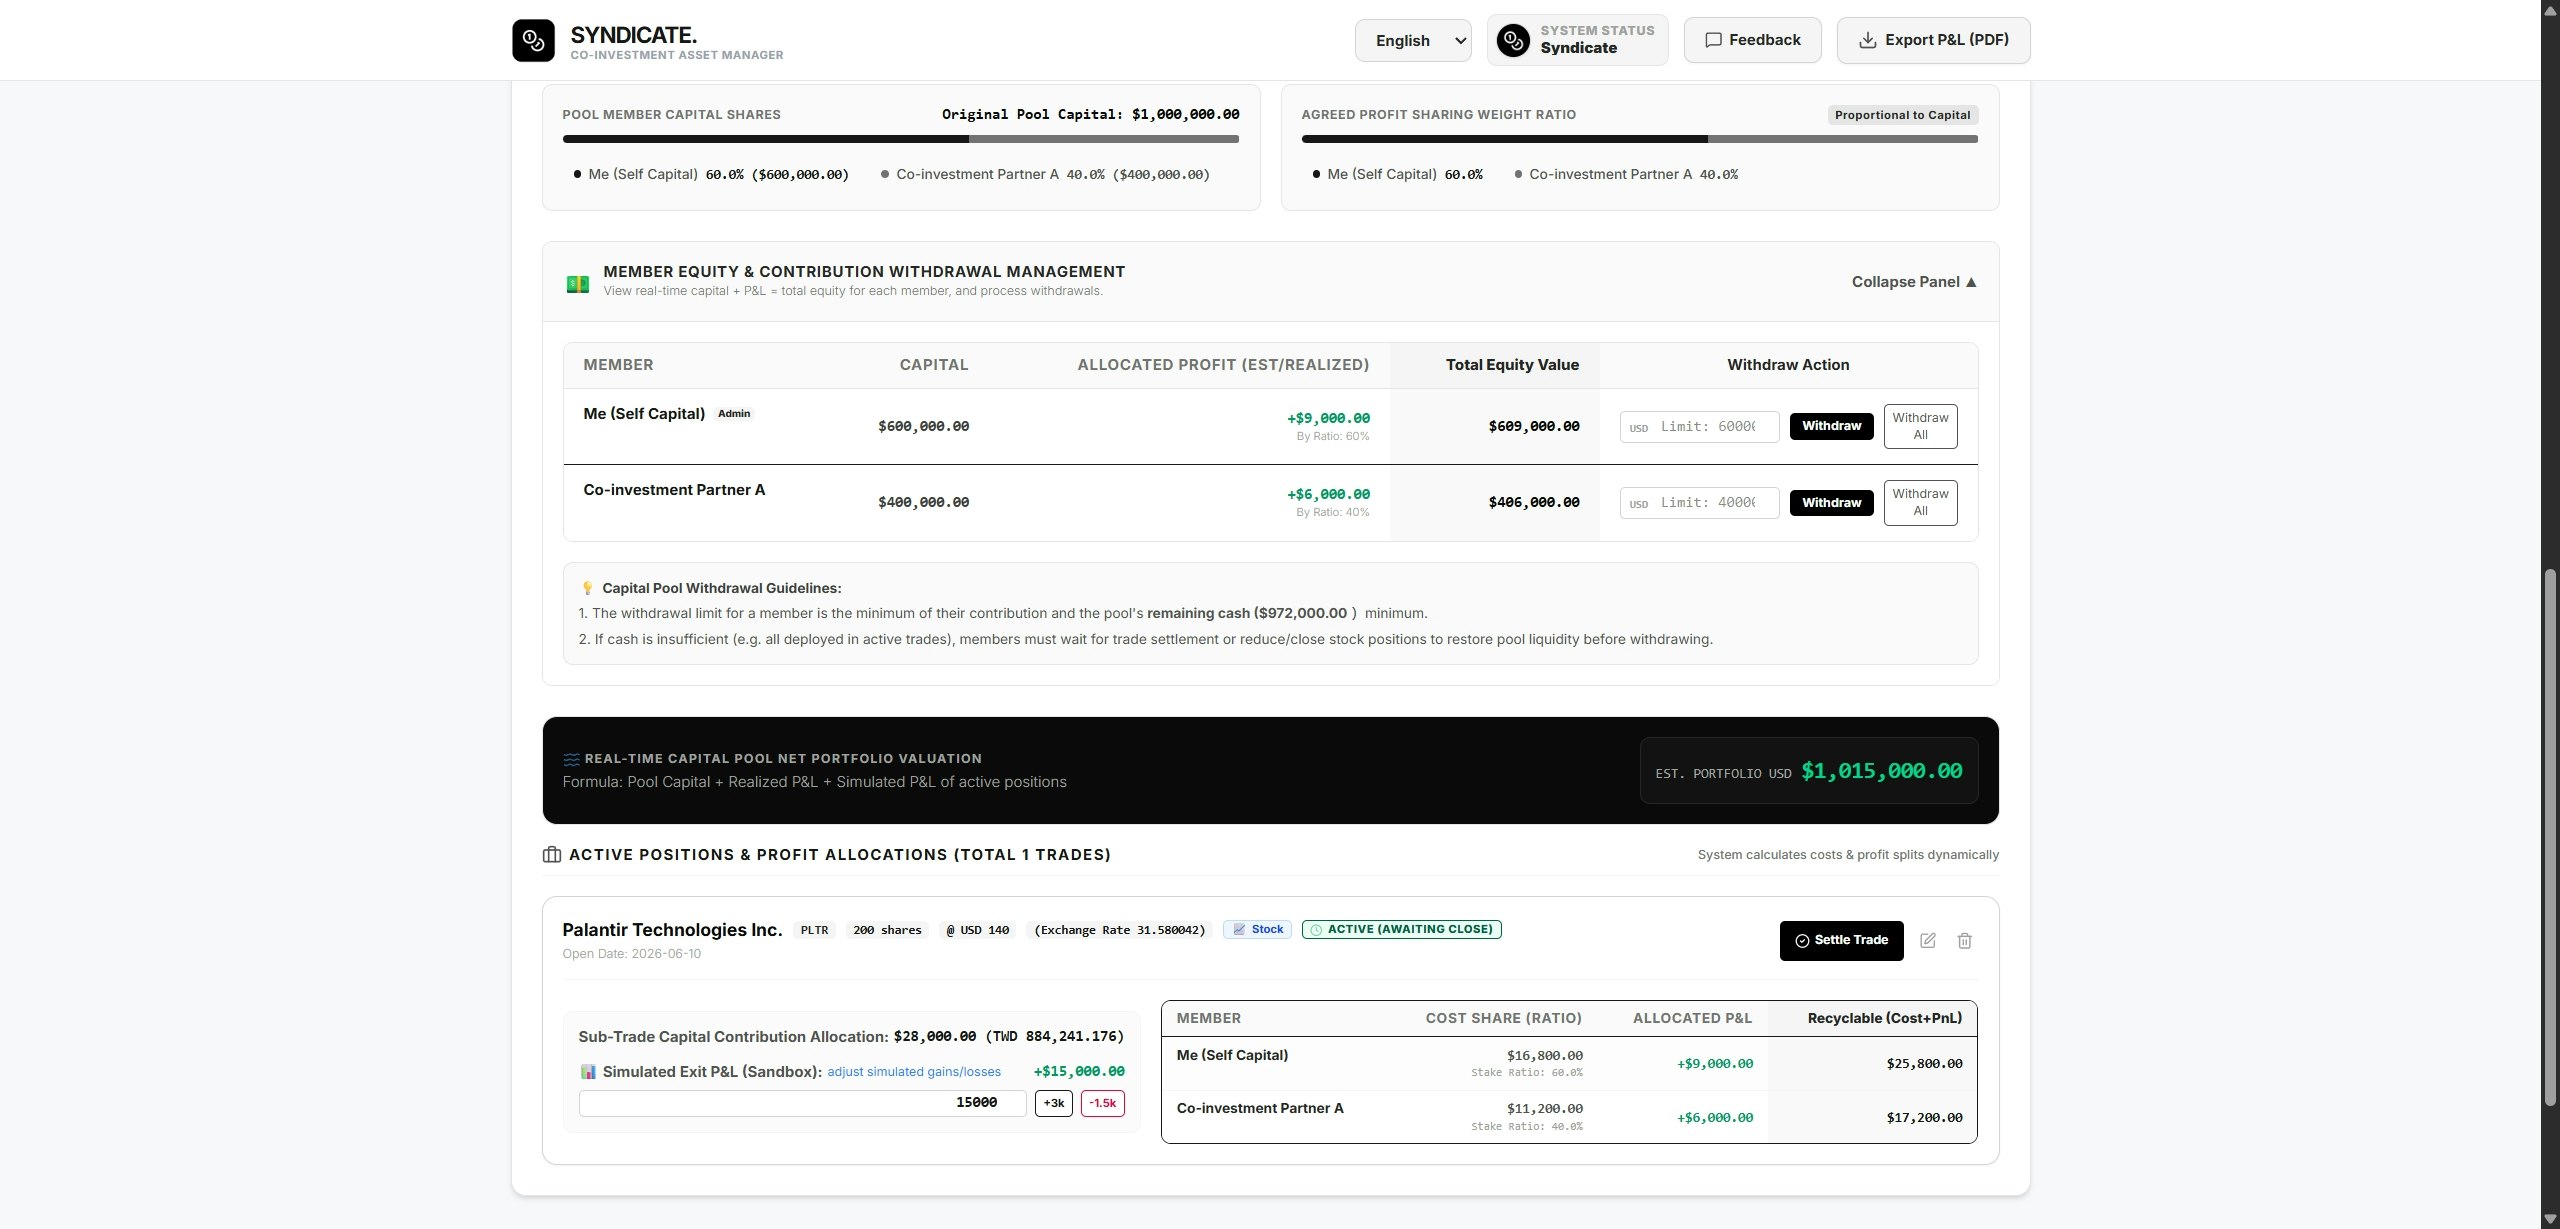Click the simulated P&L input showing 15000

click(x=802, y=1103)
